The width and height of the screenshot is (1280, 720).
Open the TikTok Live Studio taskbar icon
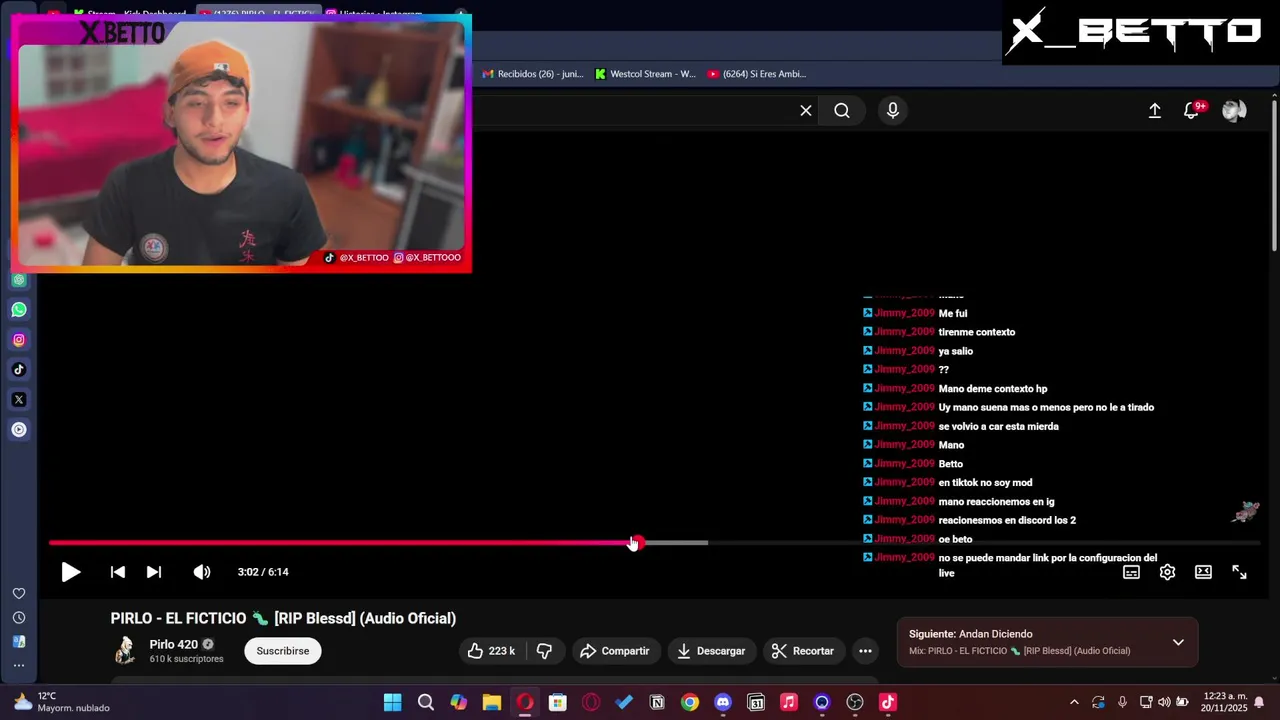[888, 703]
